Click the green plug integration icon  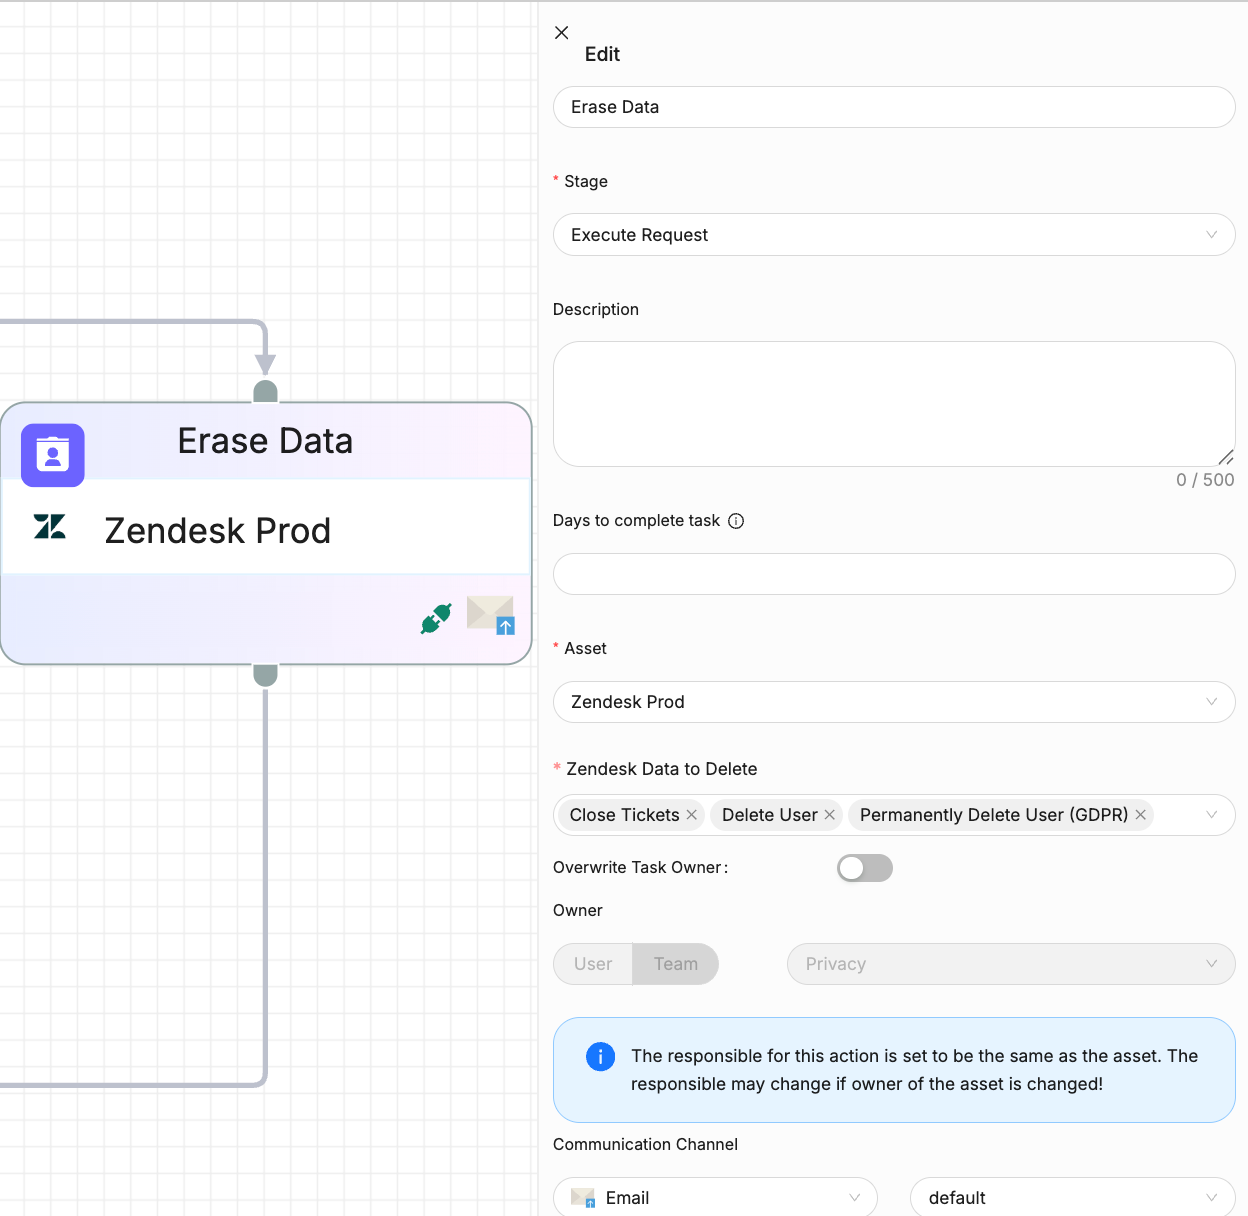[x=436, y=618]
